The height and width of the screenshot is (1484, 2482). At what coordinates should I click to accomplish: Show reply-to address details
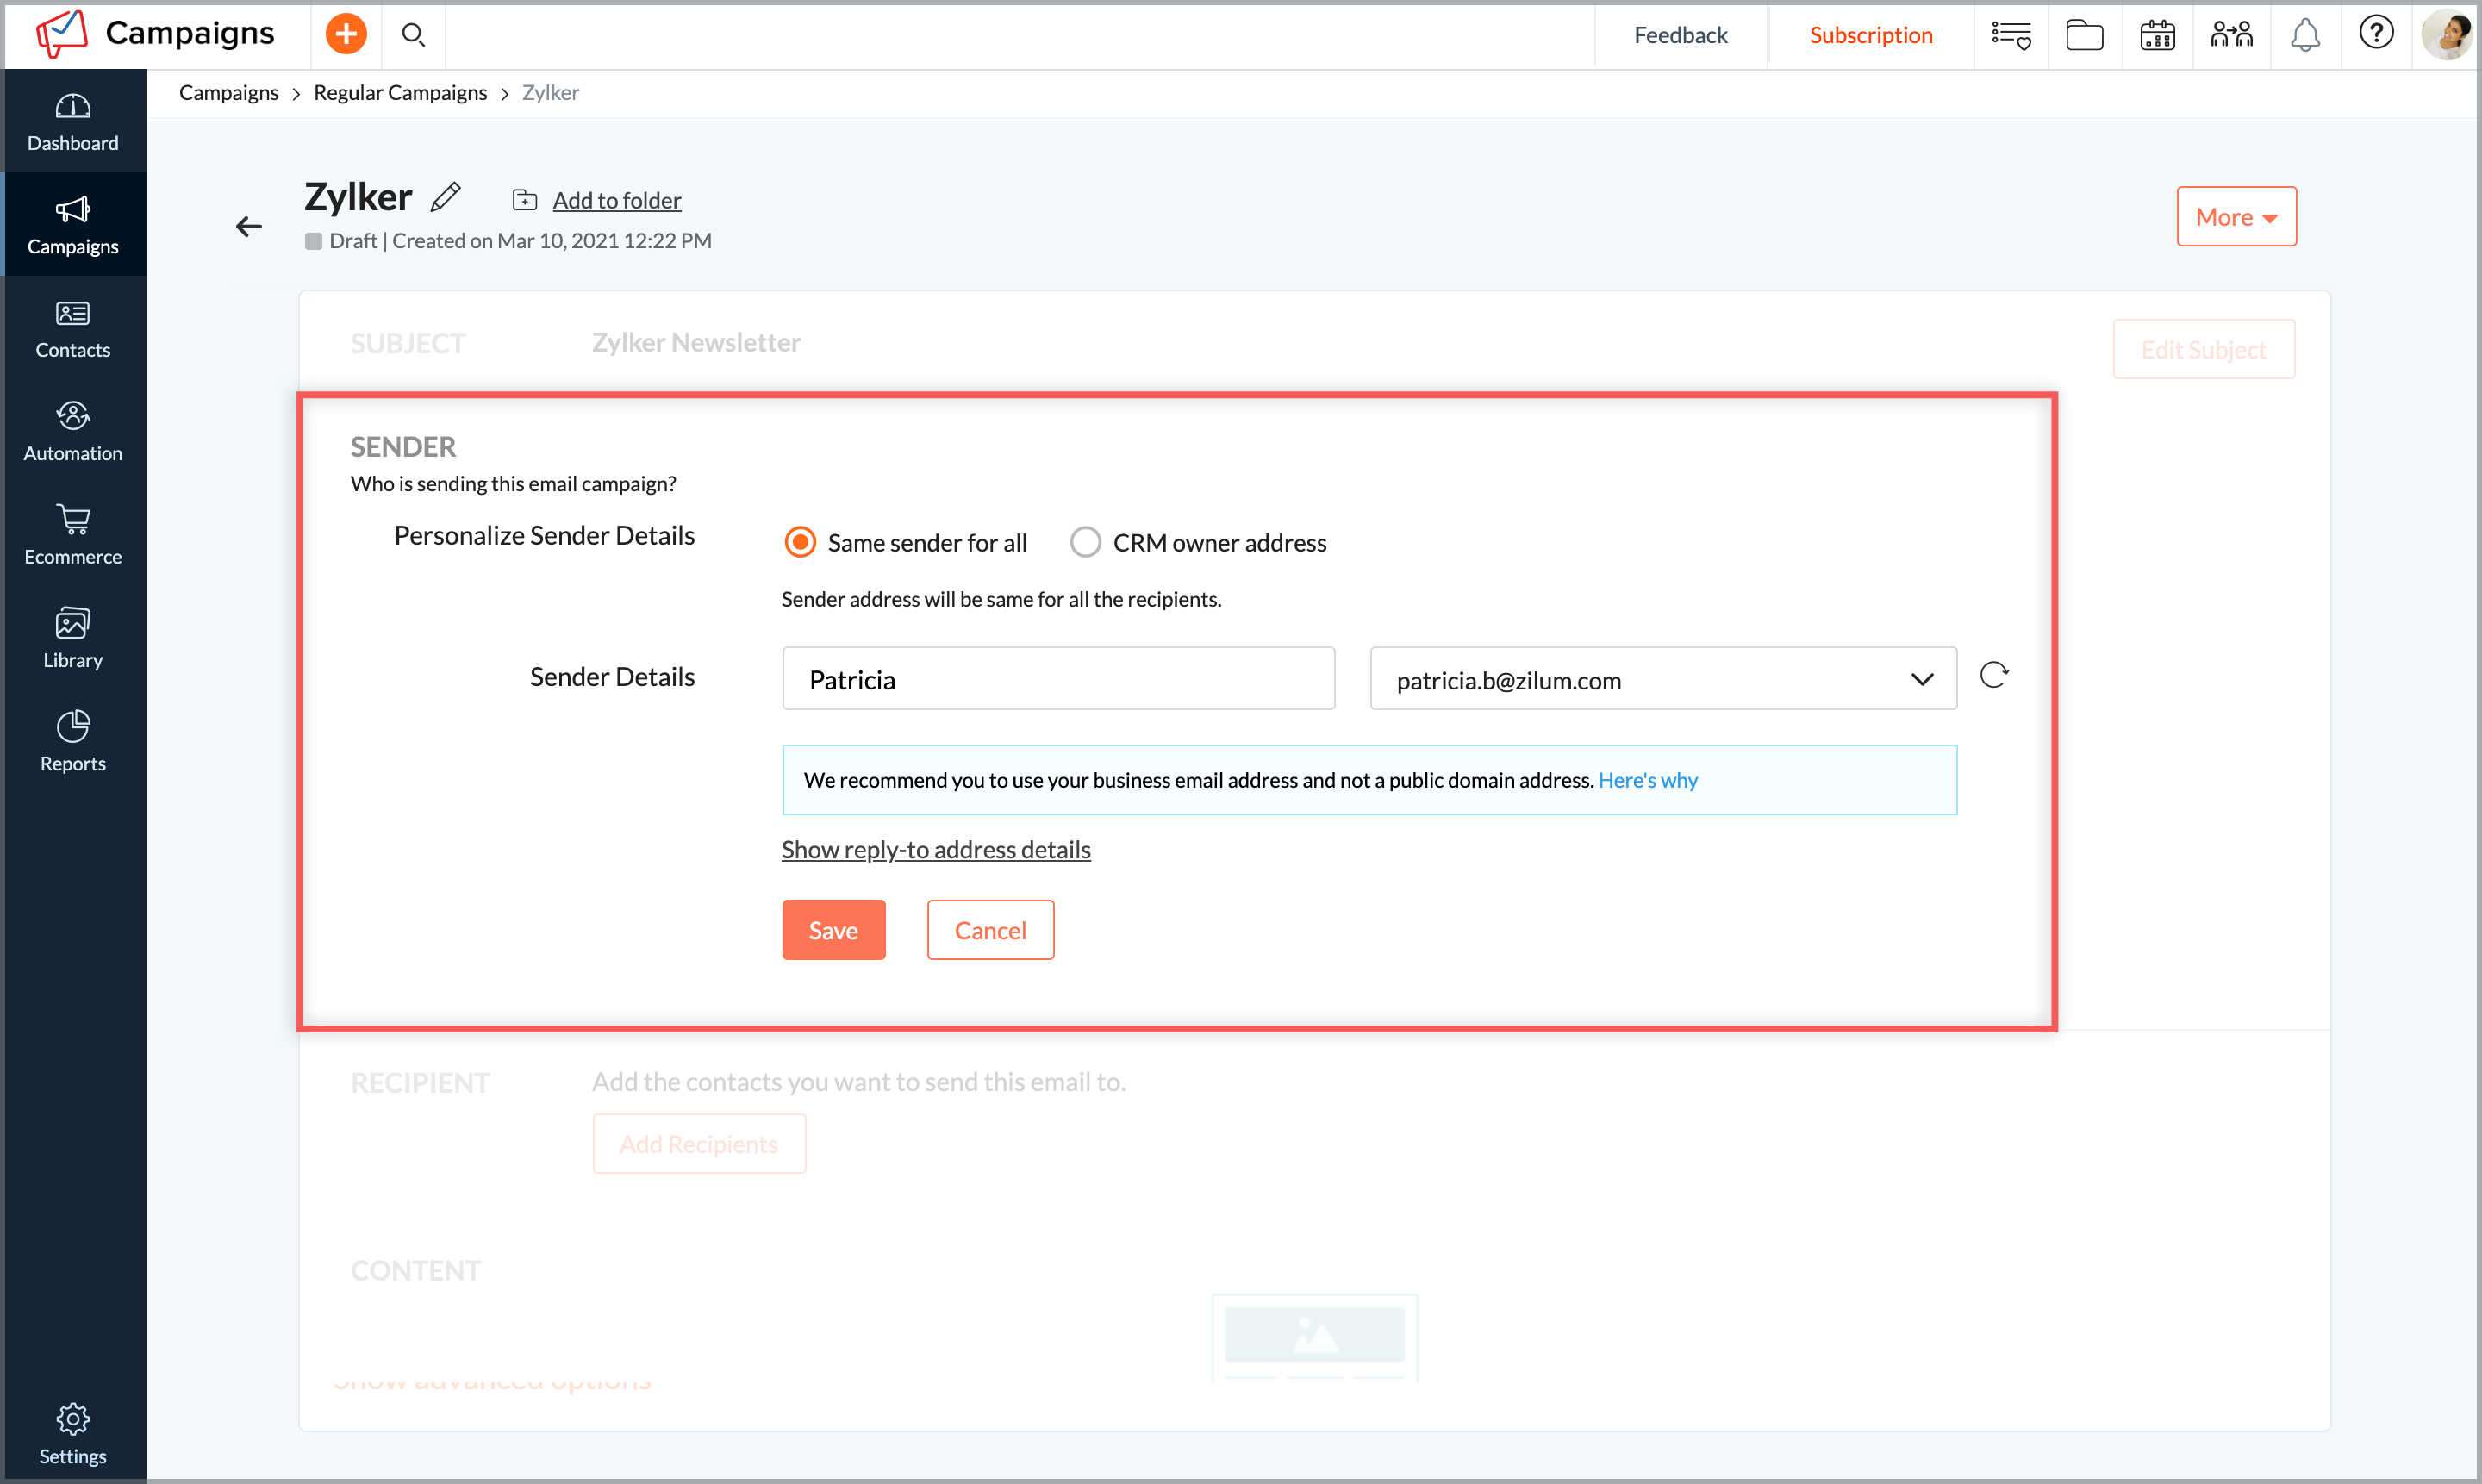(x=936, y=849)
